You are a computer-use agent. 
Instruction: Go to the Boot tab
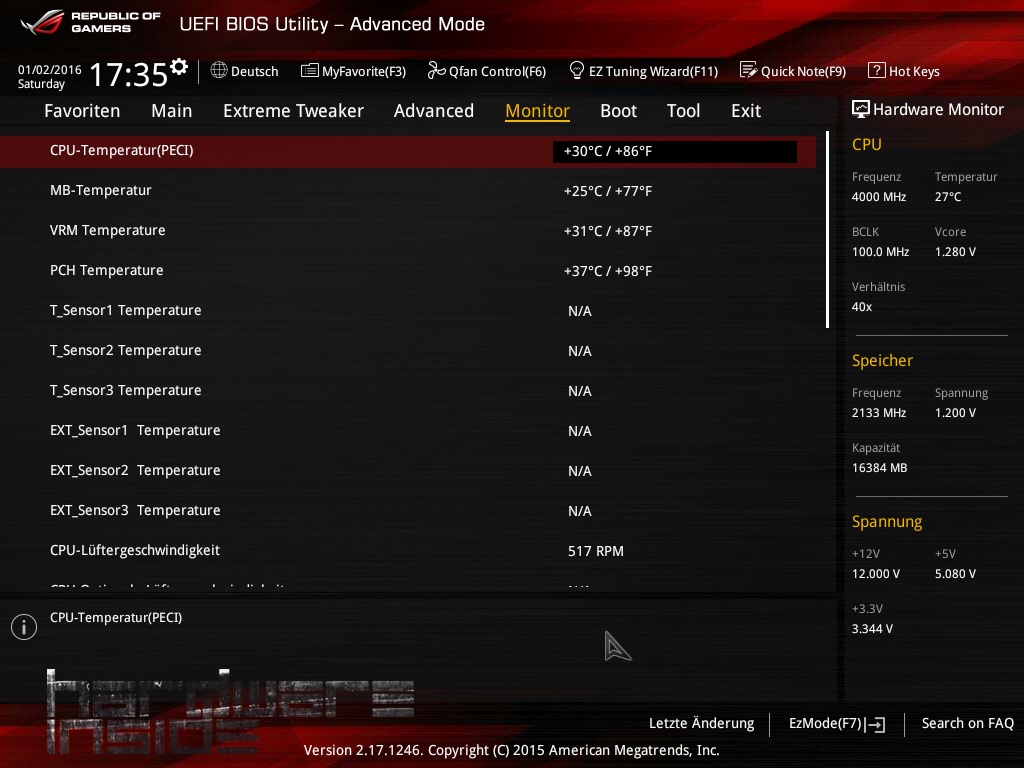tap(618, 111)
